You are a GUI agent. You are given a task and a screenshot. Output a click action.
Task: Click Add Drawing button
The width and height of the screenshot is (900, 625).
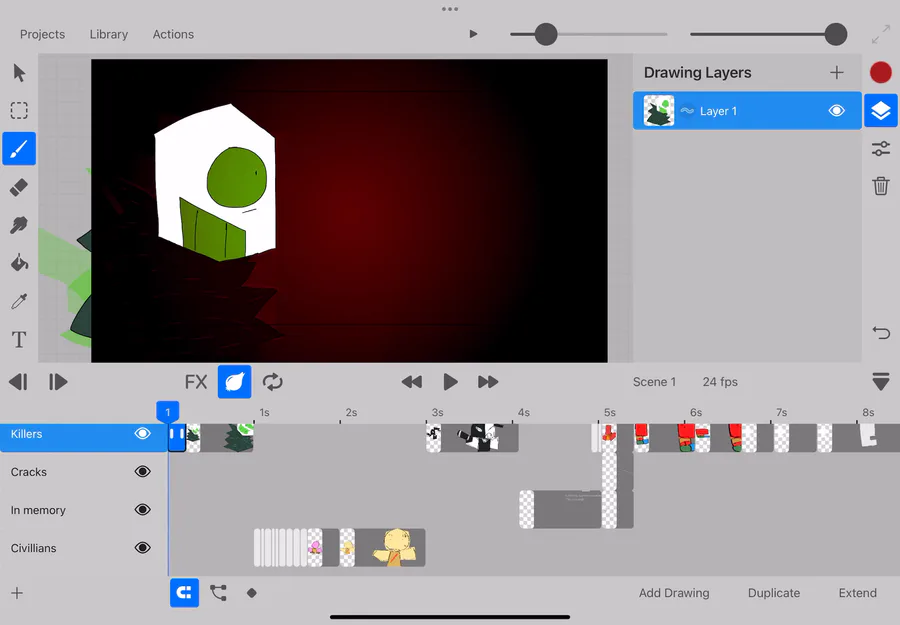pyautogui.click(x=674, y=593)
